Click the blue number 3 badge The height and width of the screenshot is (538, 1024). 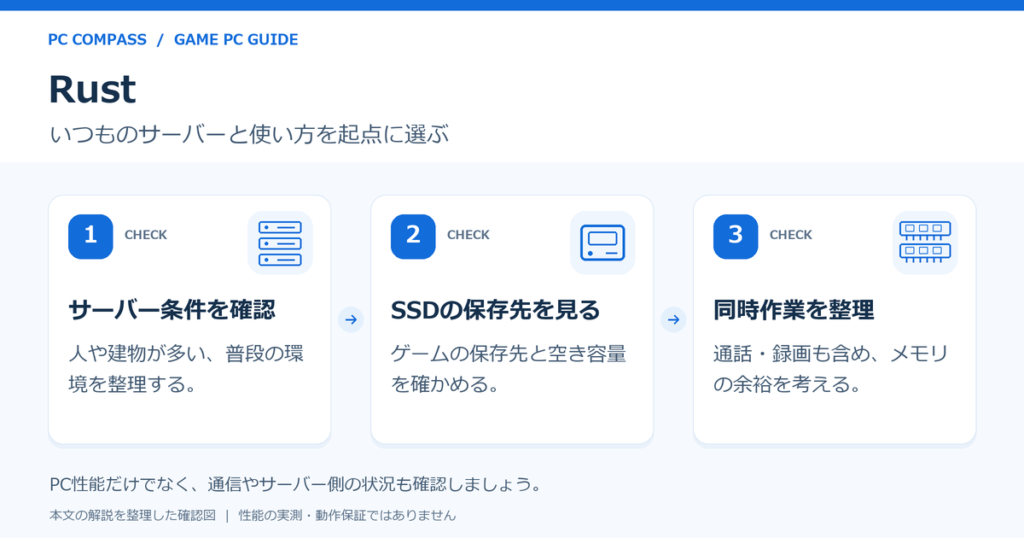735,236
